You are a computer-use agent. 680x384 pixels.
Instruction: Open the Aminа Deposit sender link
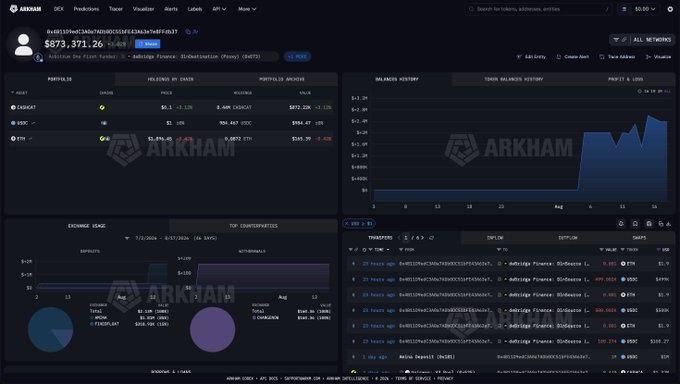(x=427, y=357)
